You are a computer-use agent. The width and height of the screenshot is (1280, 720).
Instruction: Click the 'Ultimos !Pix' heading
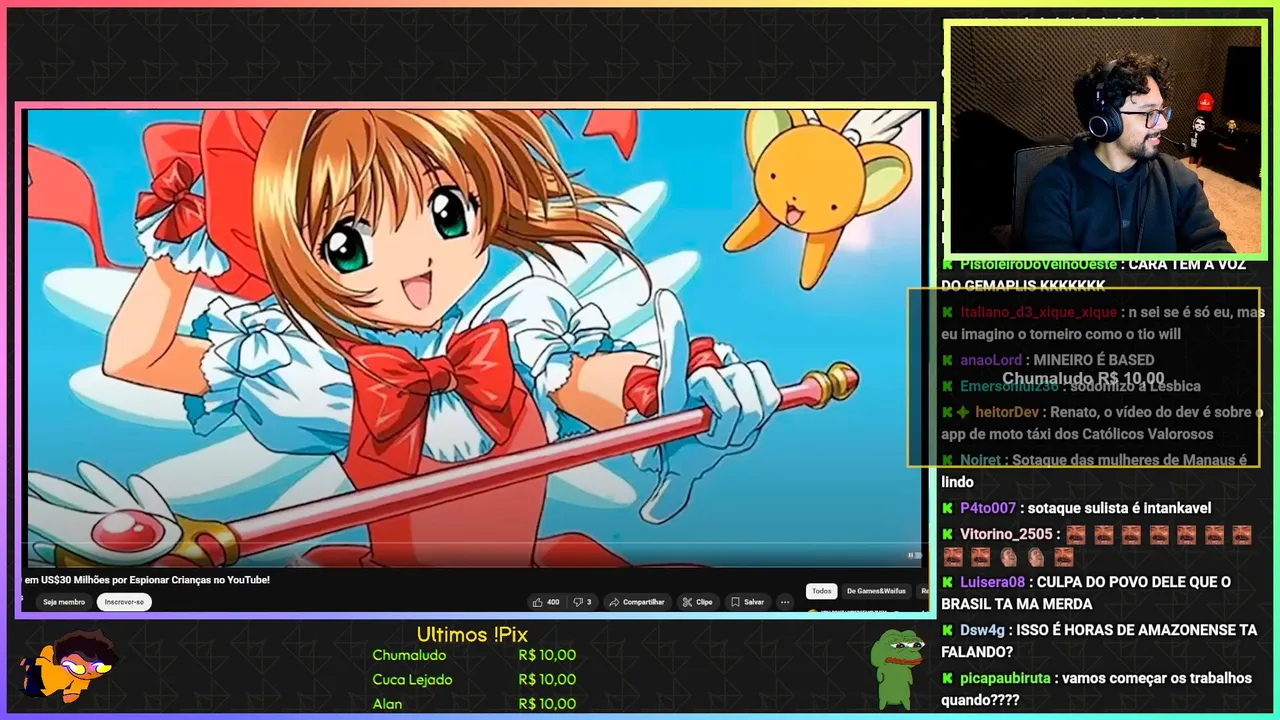click(472, 634)
